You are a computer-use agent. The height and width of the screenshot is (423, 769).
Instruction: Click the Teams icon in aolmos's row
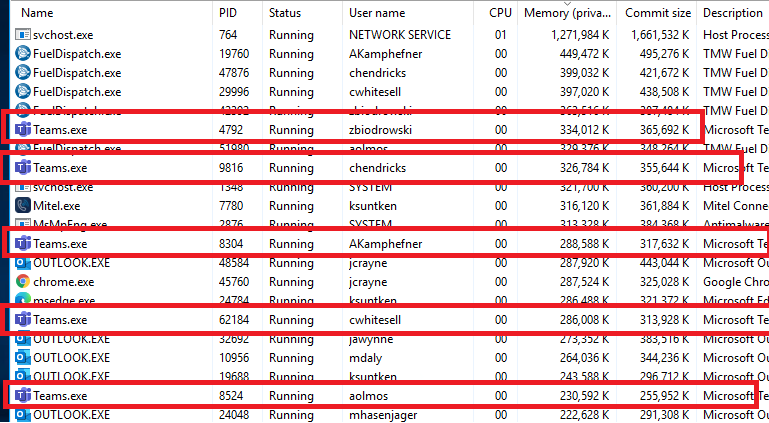23,396
